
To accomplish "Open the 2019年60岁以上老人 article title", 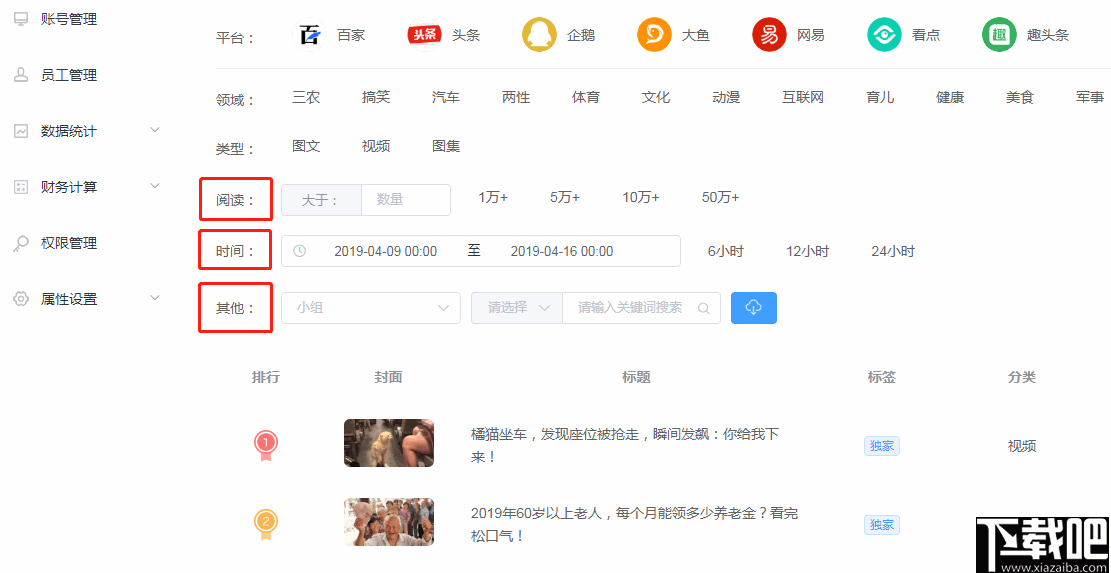I will coord(634,525).
